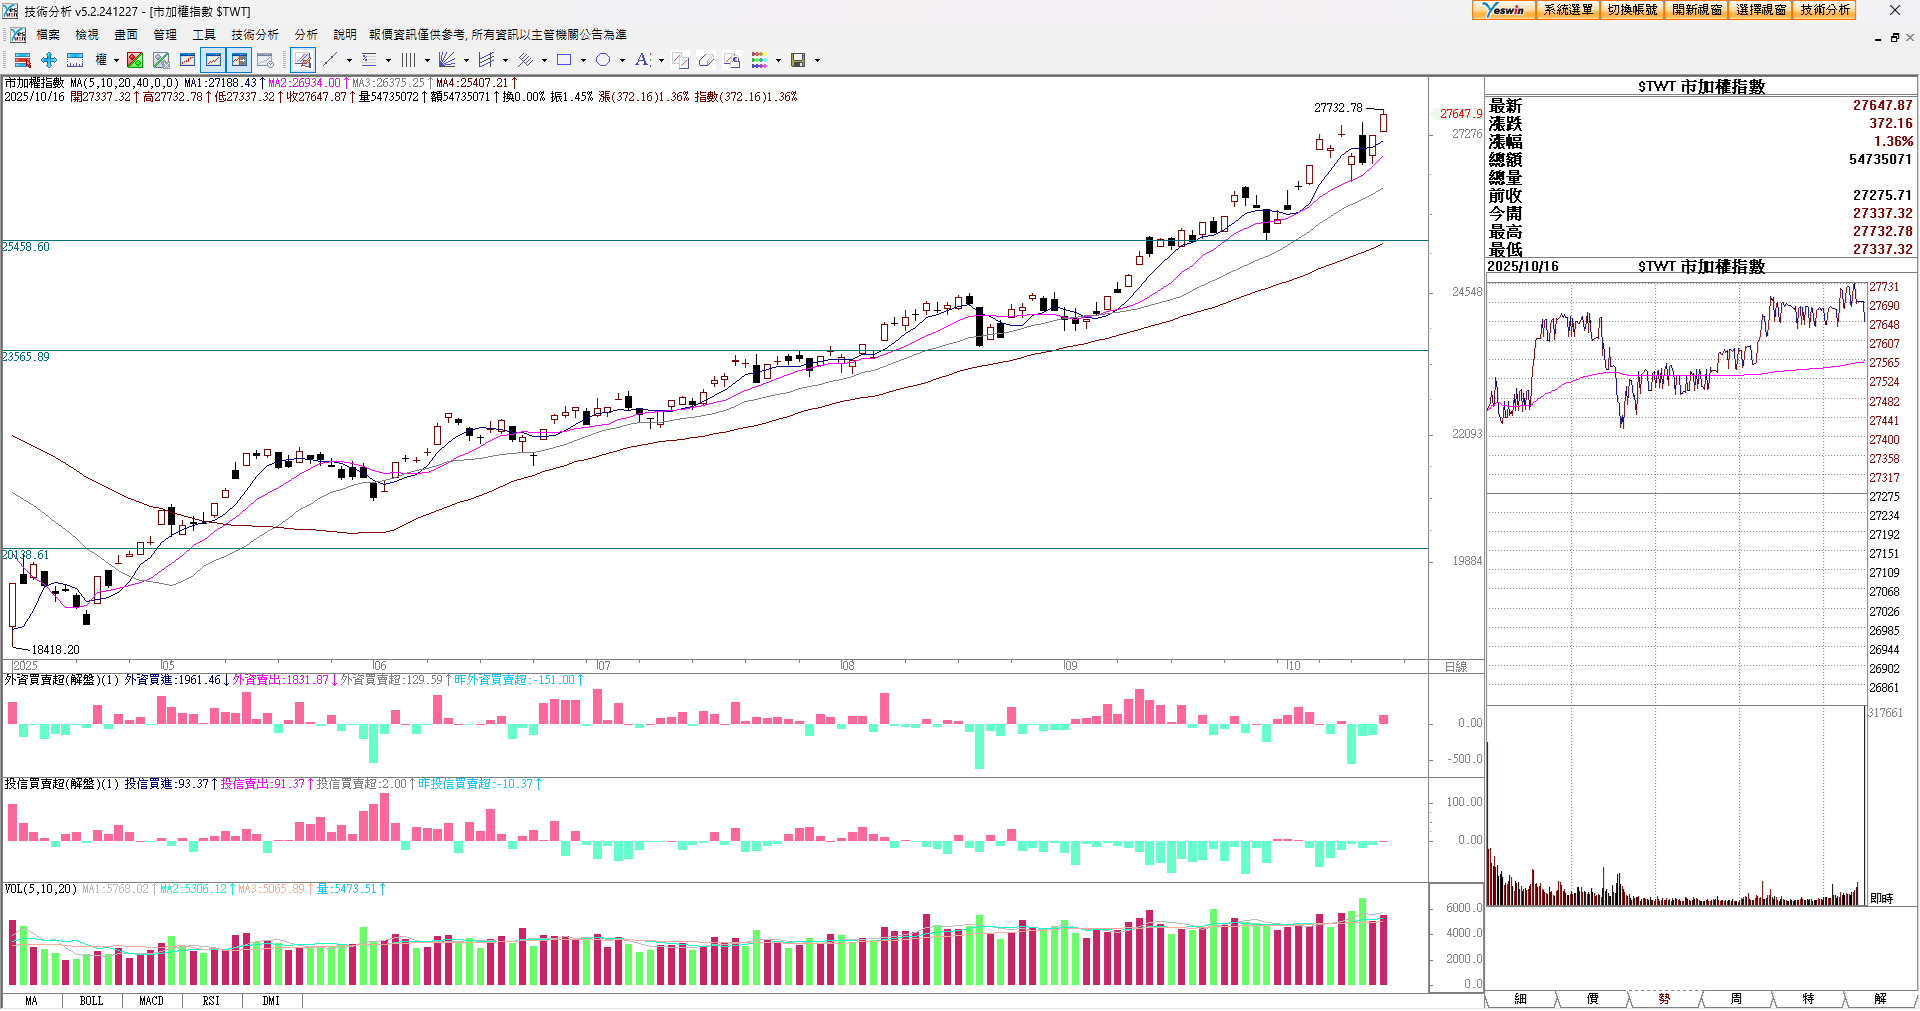Click the save floppy disk icon

pyautogui.click(x=798, y=60)
